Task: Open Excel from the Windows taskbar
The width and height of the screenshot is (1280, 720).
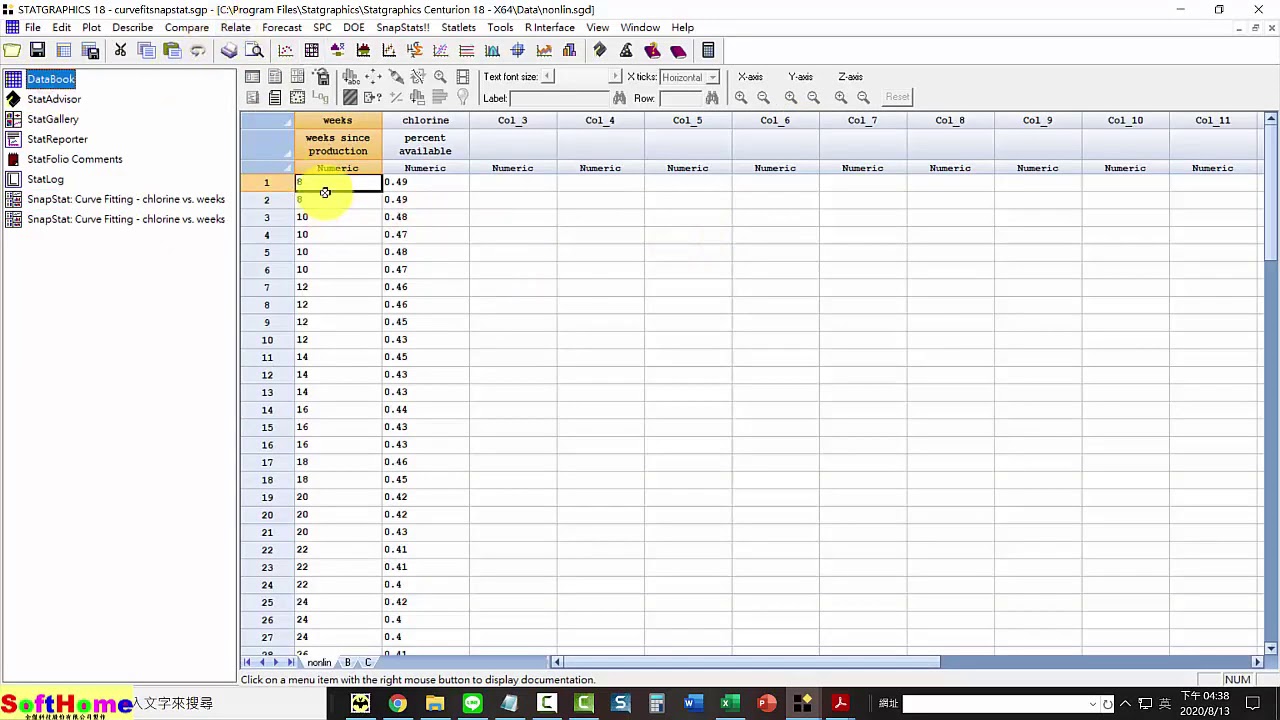Action: click(729, 703)
